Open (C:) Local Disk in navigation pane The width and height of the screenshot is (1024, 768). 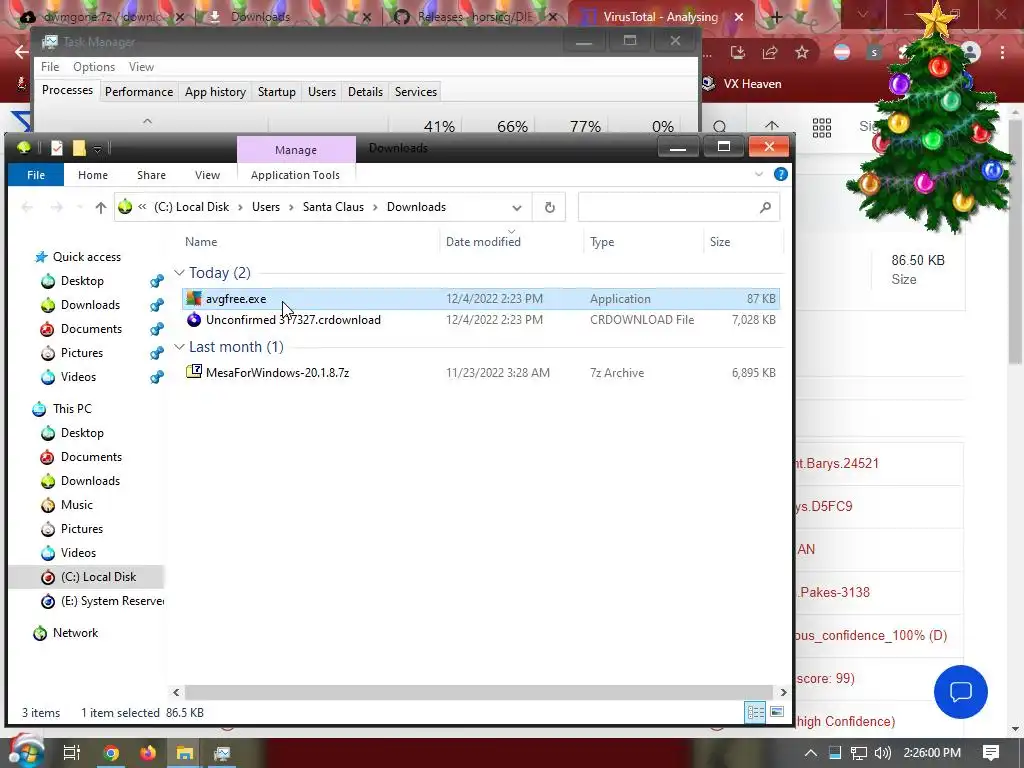98,577
